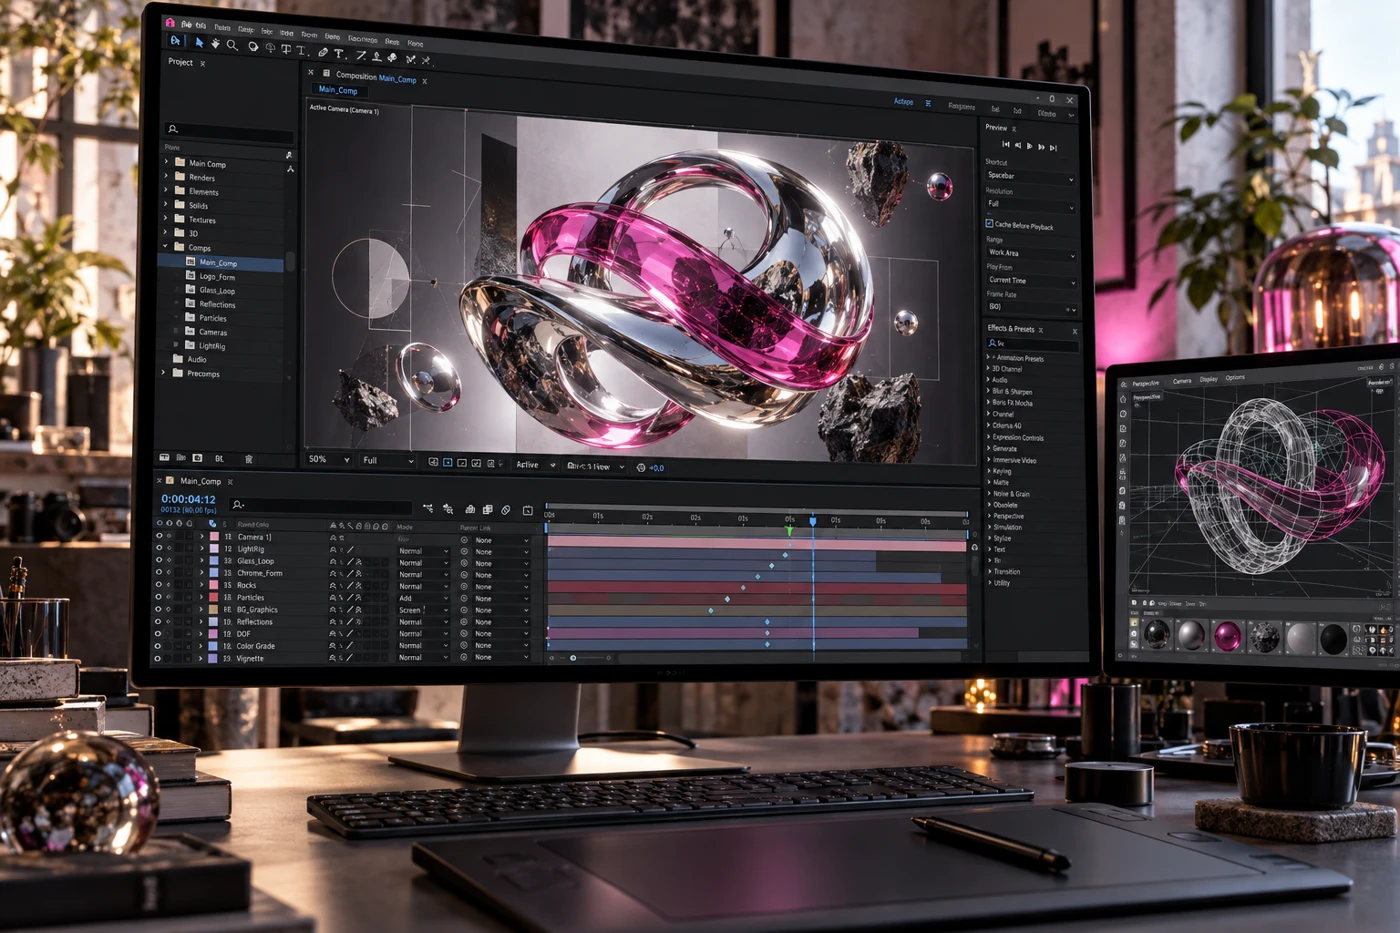Click Play in the Preview panel
Viewport: 1400px width, 933px height.
point(1029,146)
